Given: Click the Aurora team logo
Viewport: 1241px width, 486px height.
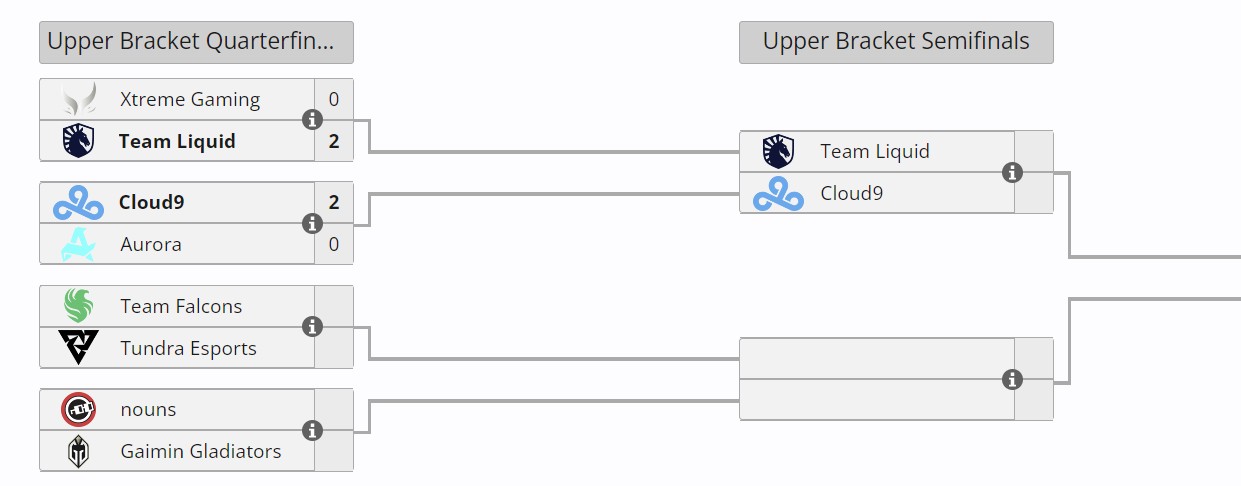Looking at the screenshot, I should [78, 244].
